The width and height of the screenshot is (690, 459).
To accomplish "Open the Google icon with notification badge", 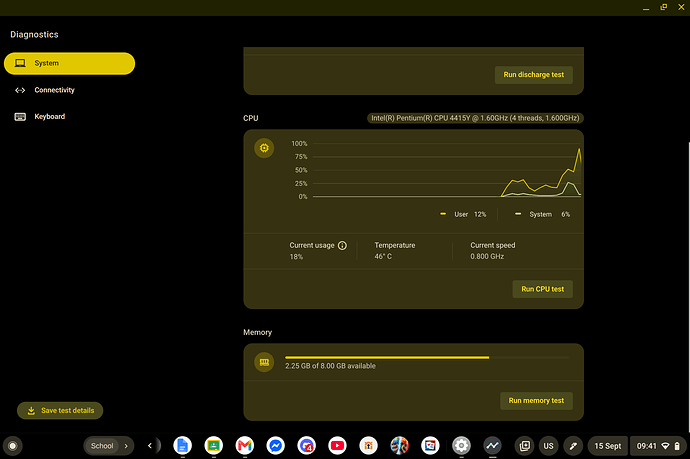I will 306,446.
